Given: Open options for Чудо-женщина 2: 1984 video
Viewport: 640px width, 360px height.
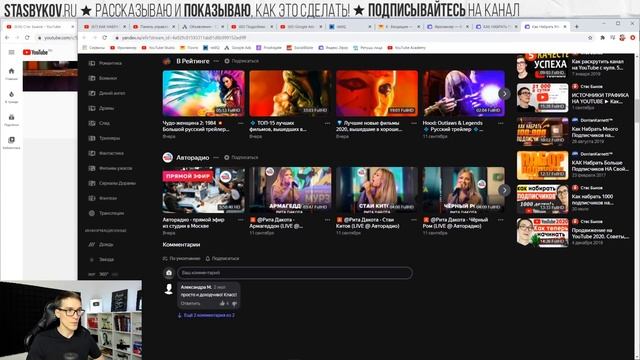Looking at the screenshot, I should point(241,123).
